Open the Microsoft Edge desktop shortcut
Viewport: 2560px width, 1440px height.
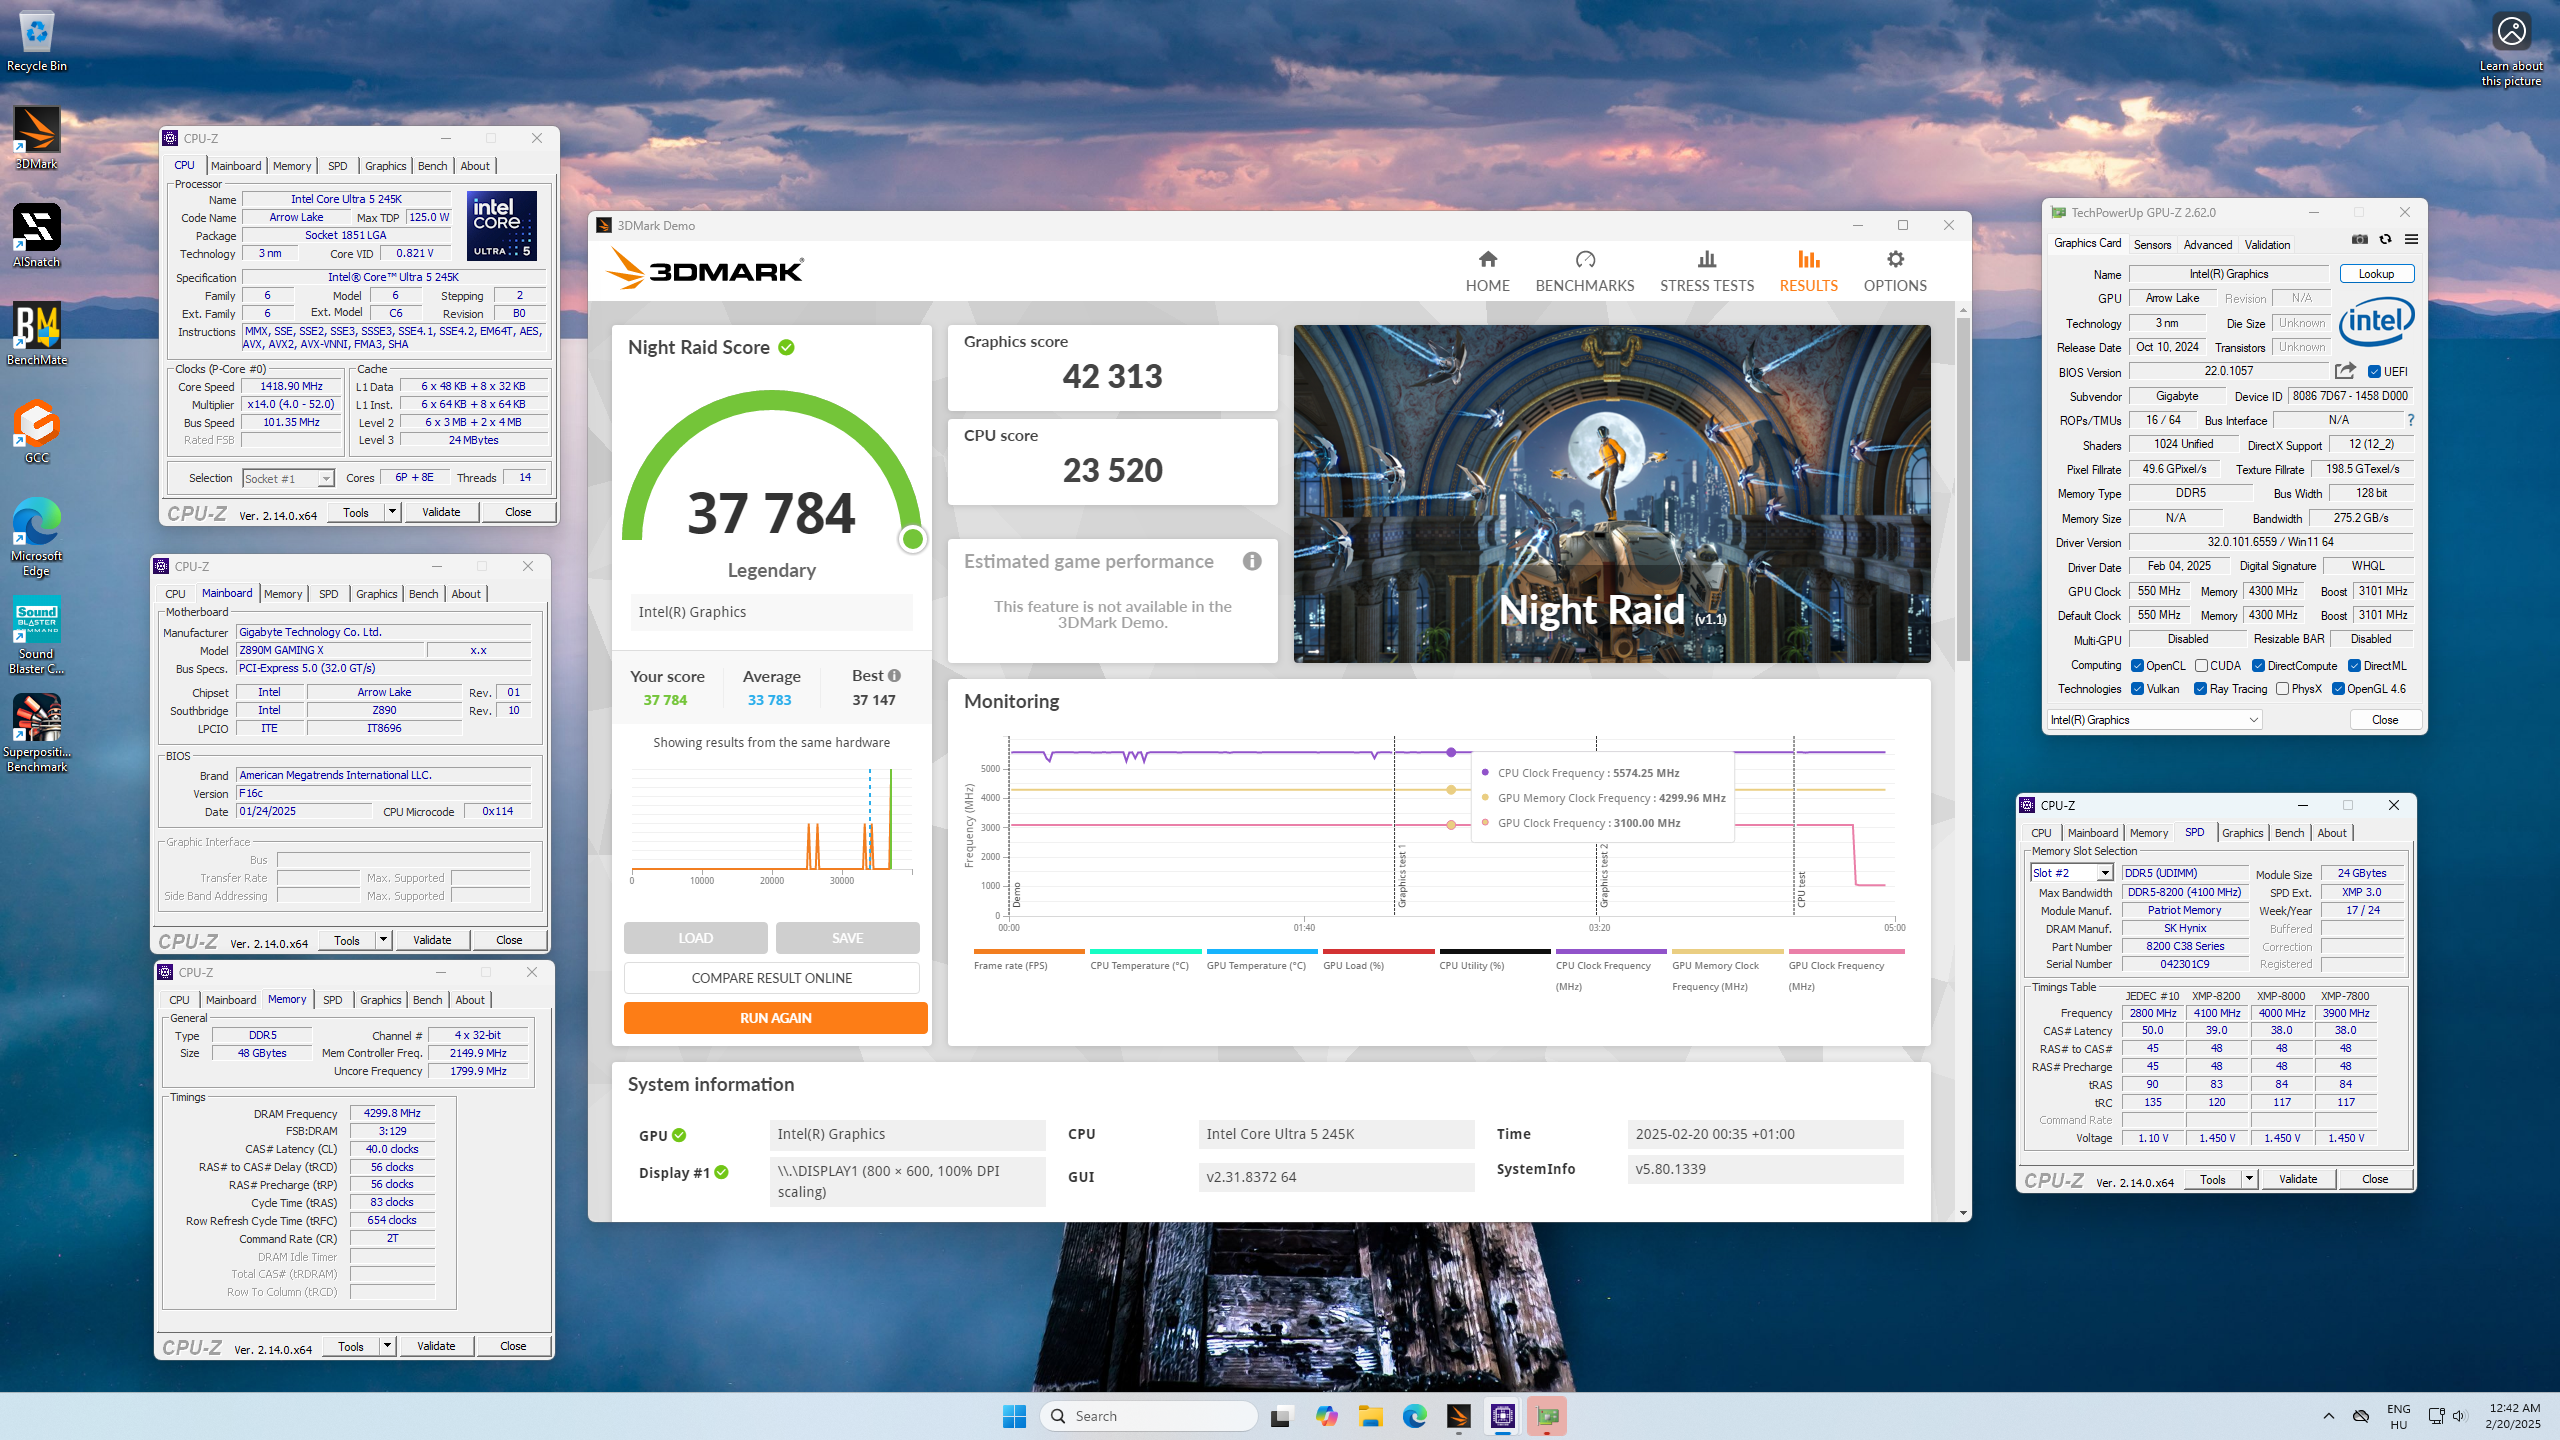[x=37, y=538]
